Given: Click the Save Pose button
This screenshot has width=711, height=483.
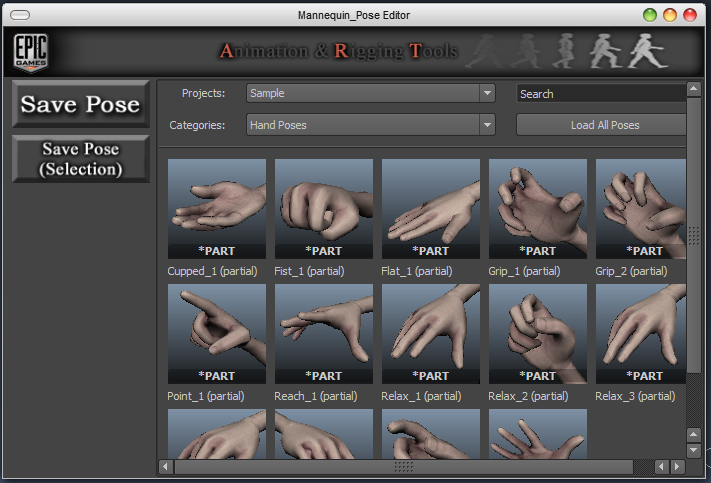Looking at the screenshot, I should pos(81,104).
